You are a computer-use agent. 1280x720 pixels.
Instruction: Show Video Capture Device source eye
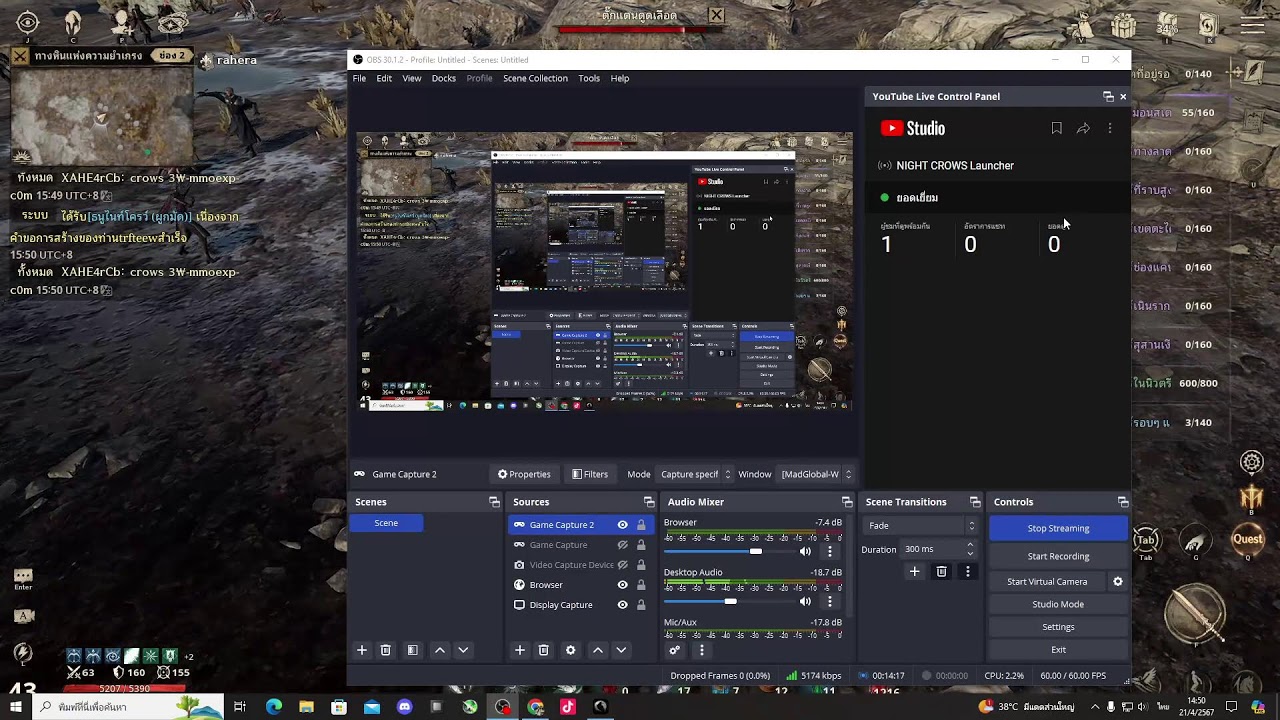(x=622, y=565)
